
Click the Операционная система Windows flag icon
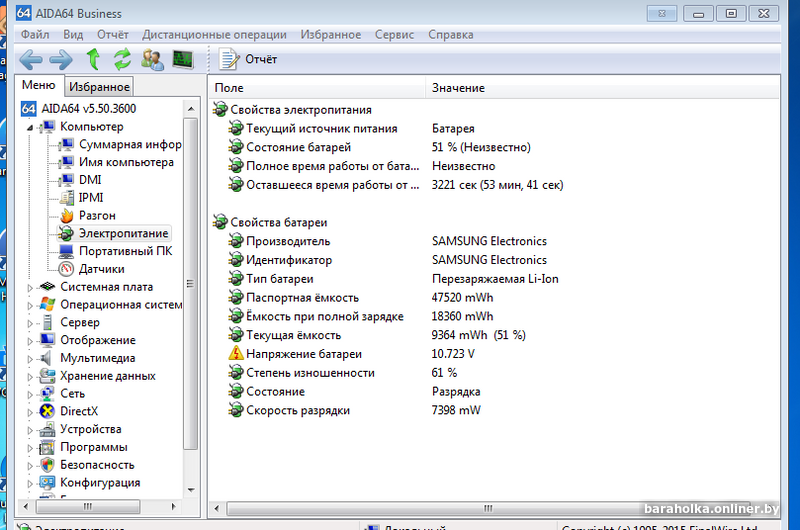47,305
